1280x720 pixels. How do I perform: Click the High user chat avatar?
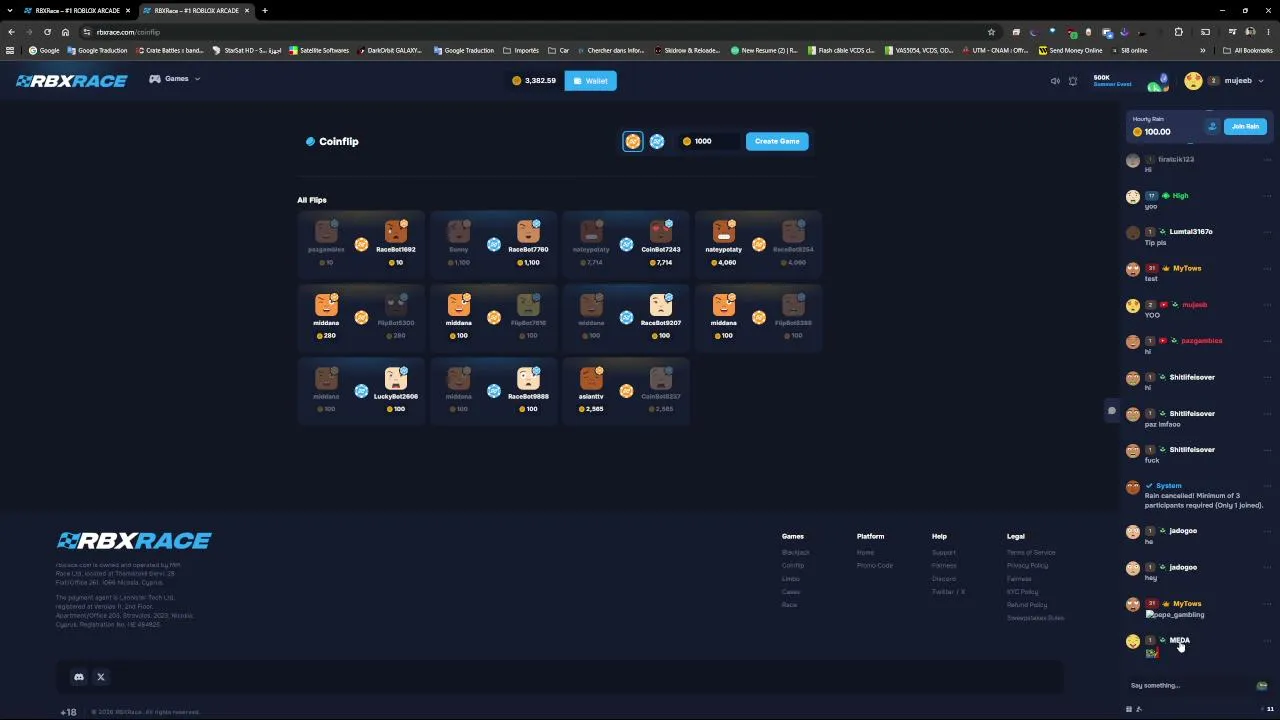[1133, 197]
